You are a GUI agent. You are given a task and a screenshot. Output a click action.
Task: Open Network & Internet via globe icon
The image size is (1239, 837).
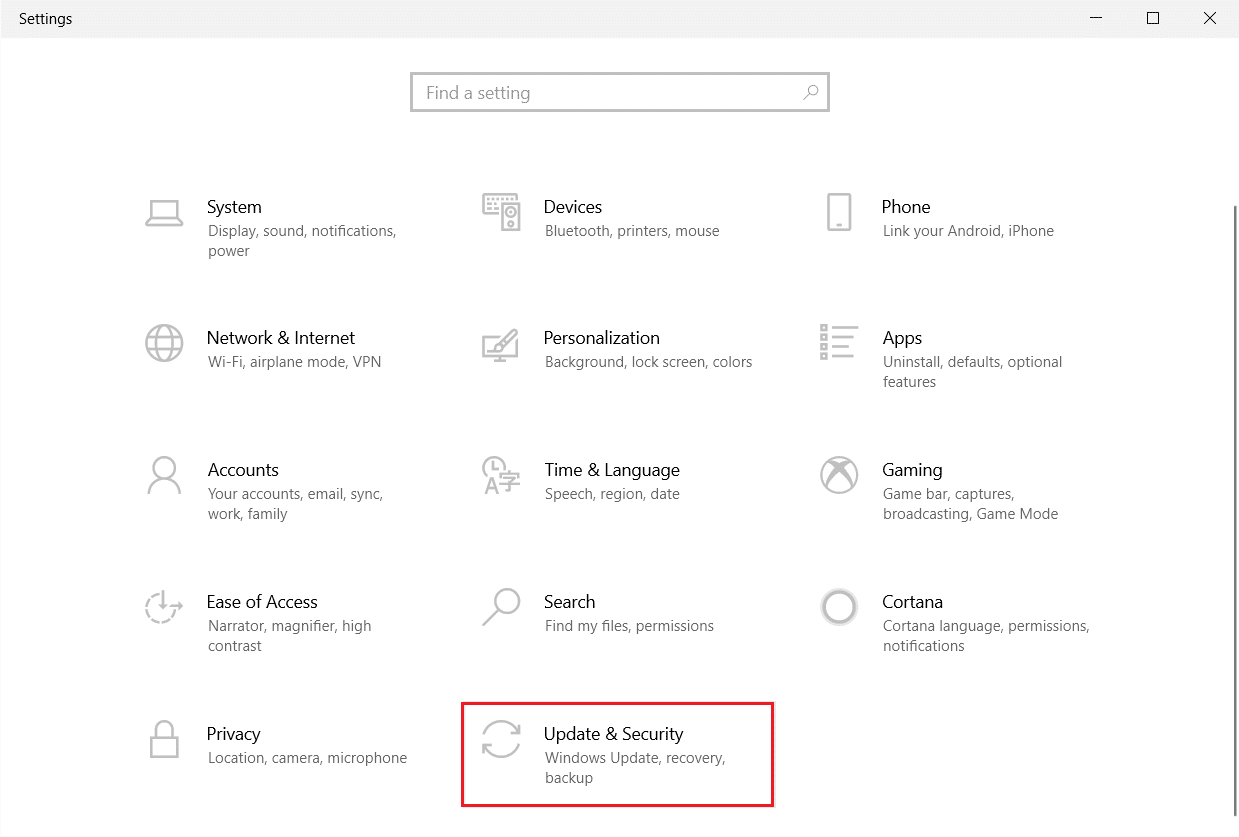tap(164, 343)
